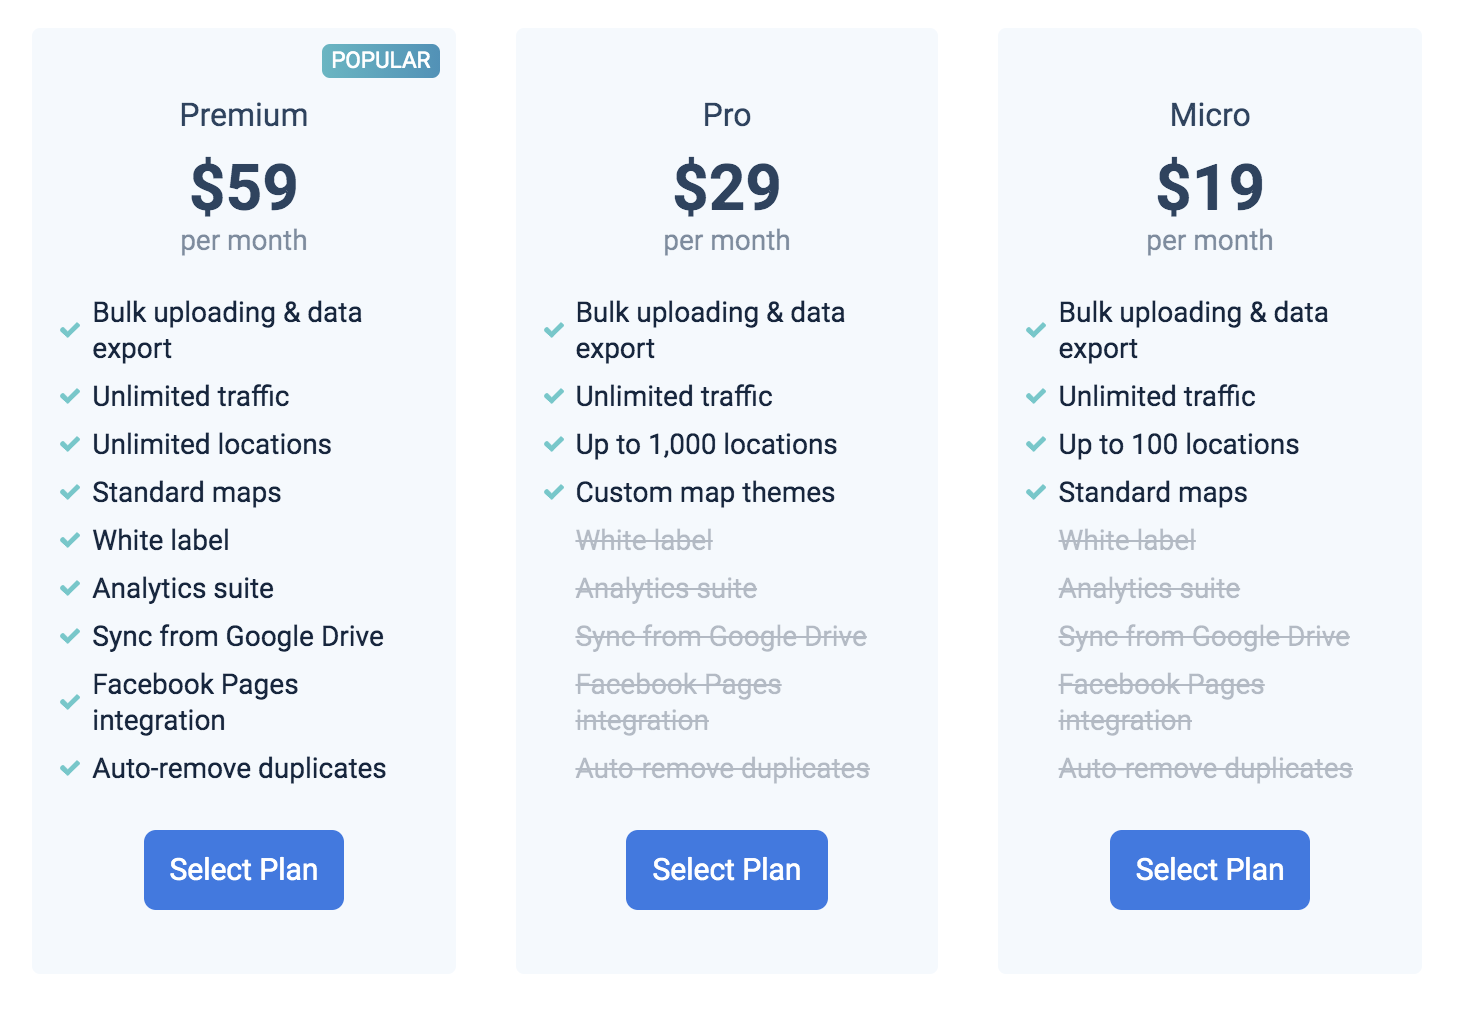Screen dimensions: 1462x1014
Task: Click the $29 price in Pro
Action: pos(727,187)
